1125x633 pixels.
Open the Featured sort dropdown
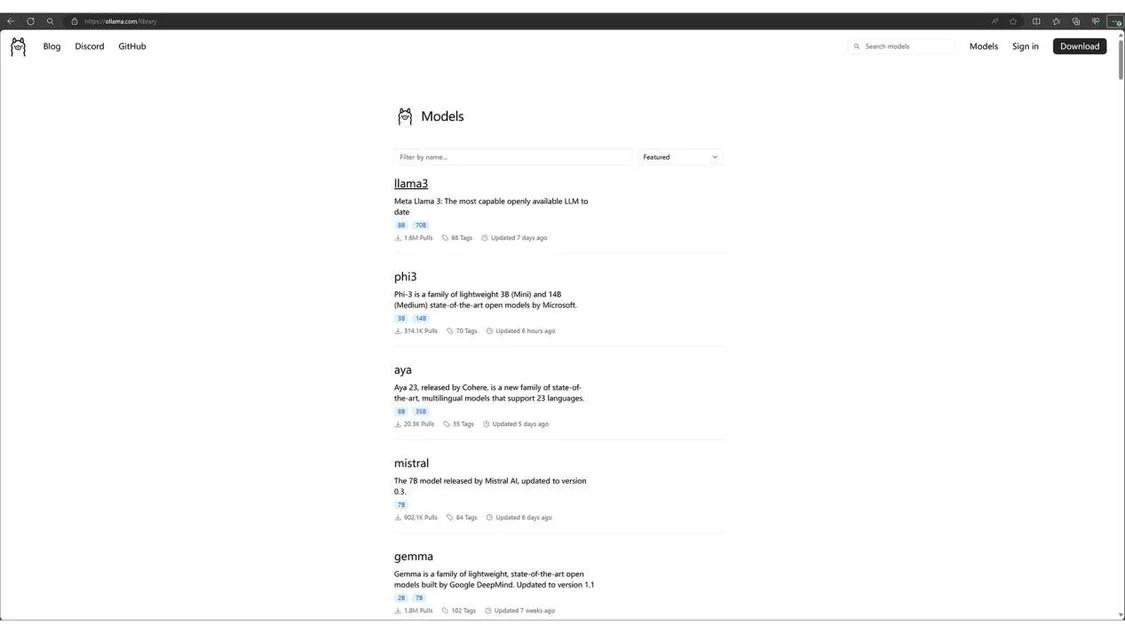tap(680, 157)
